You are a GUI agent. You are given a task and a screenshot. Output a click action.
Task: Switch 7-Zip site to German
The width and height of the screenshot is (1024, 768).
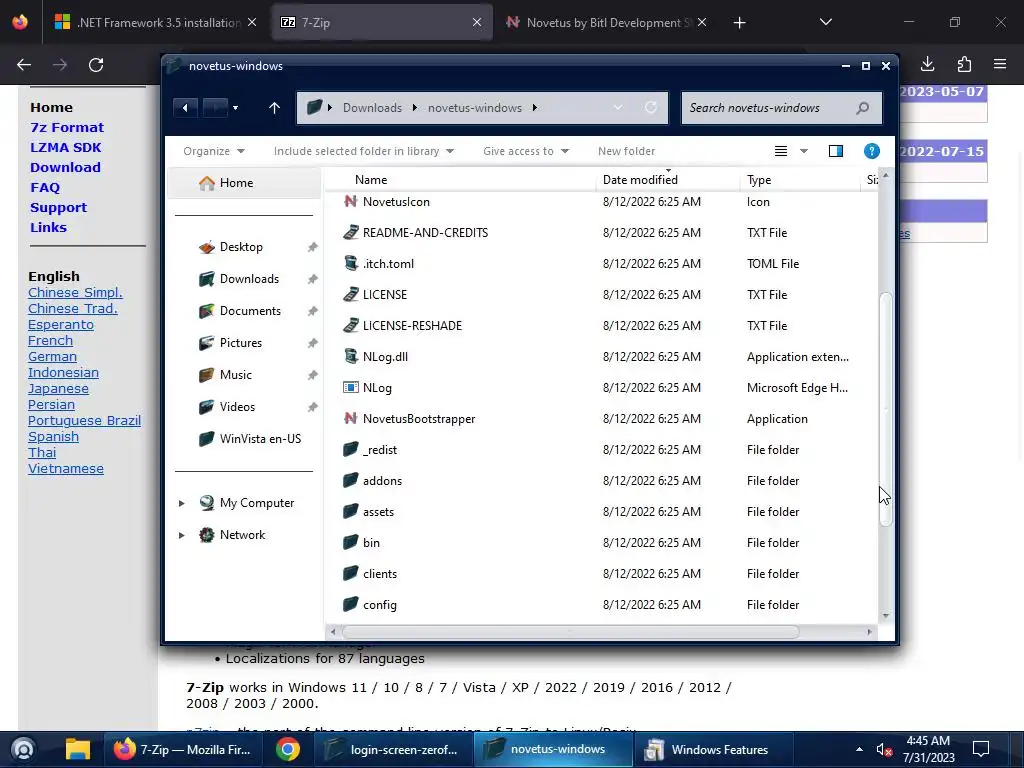pyautogui.click(x=52, y=357)
